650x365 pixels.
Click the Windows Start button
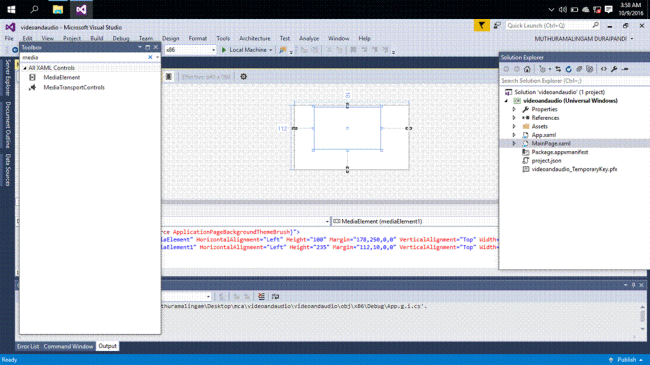[11, 9]
